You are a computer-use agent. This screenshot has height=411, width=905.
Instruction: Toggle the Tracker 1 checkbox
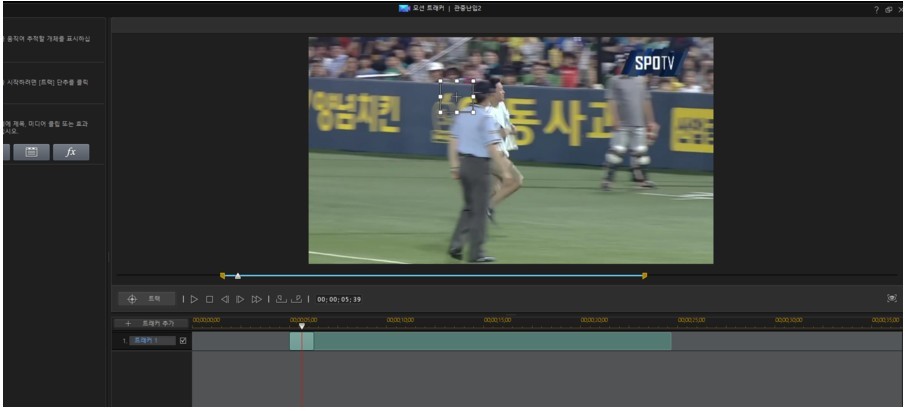[183, 341]
